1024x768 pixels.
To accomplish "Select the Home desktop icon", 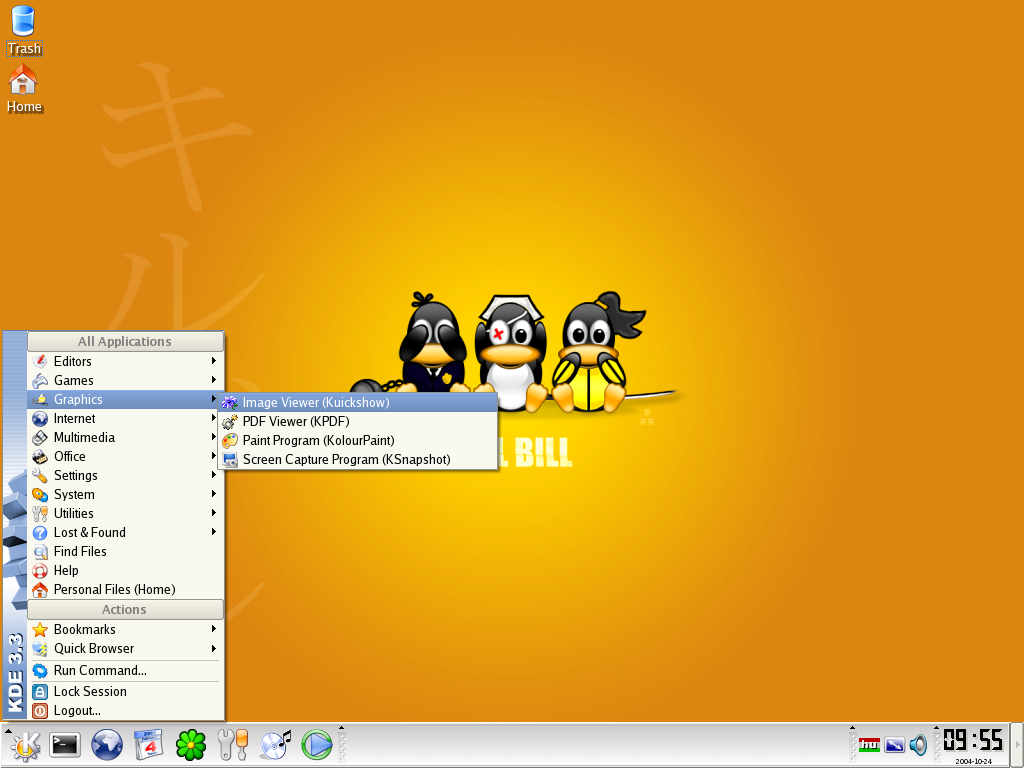I will 24,89.
